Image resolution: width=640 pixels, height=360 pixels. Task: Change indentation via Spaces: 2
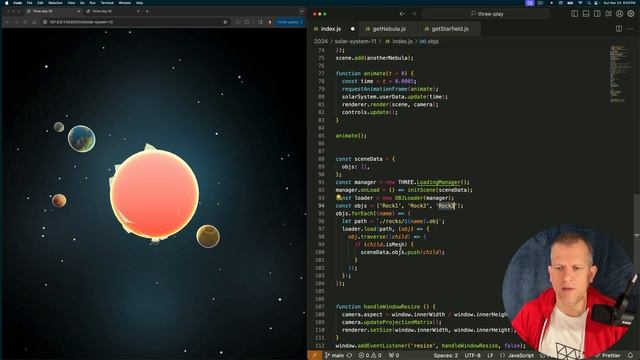445,356
